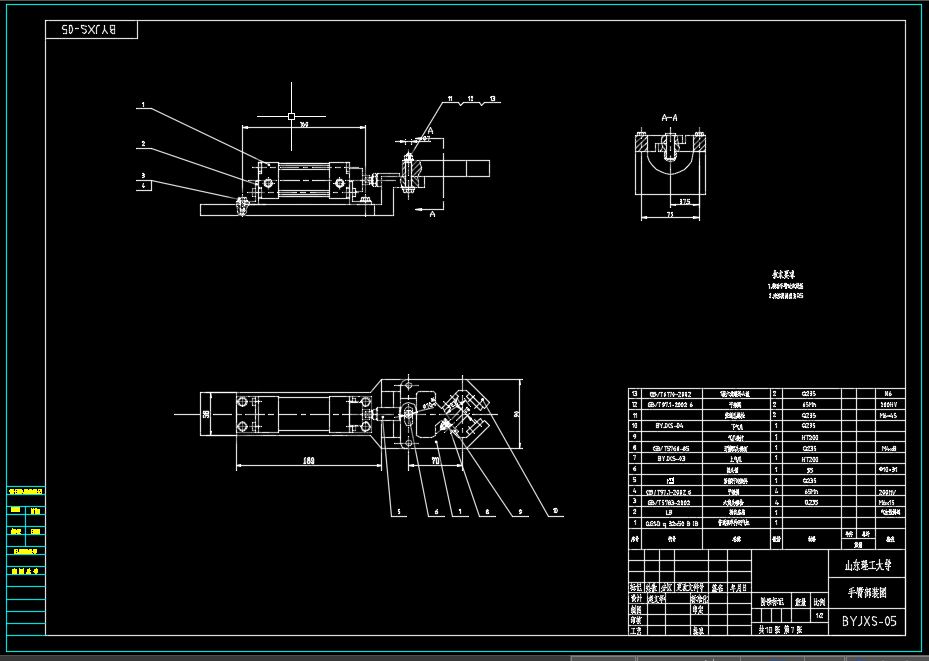
Task: Select the HT200 material in parts list row 7
Action: pyautogui.click(x=809, y=459)
